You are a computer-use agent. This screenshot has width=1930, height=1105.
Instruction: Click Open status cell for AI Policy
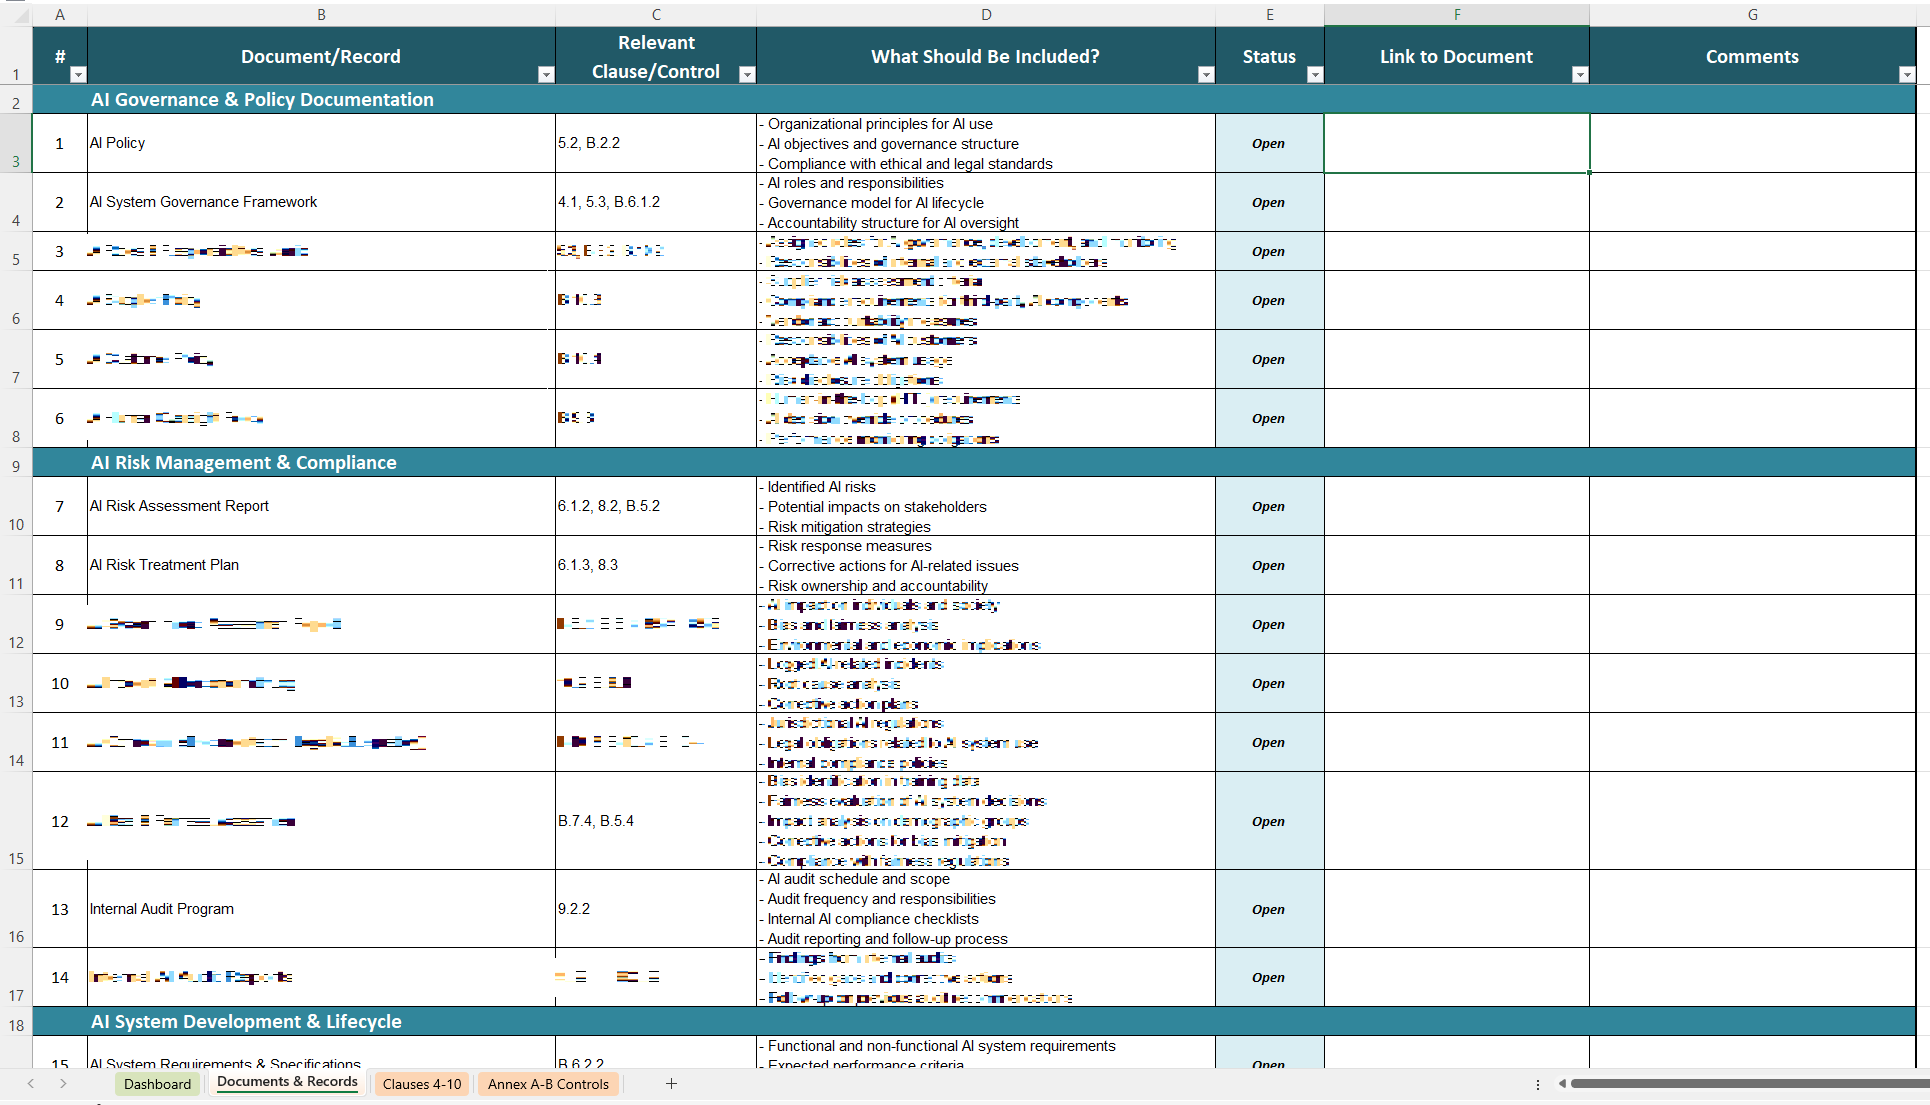coord(1268,144)
